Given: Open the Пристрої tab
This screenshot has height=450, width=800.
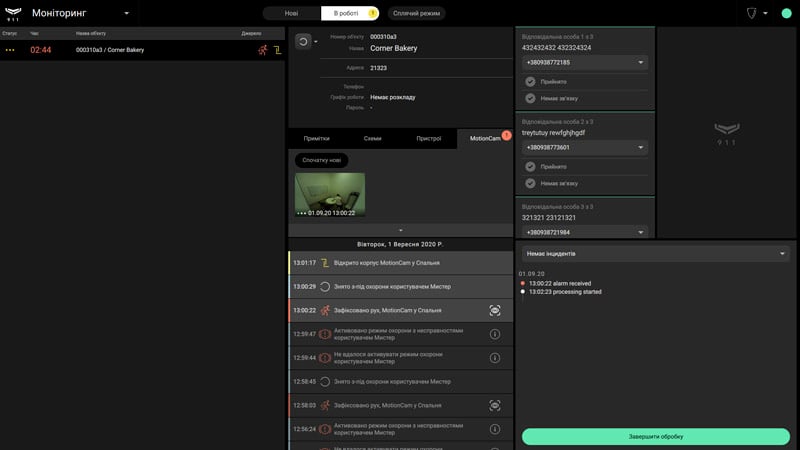Looking at the screenshot, I should (429, 138).
